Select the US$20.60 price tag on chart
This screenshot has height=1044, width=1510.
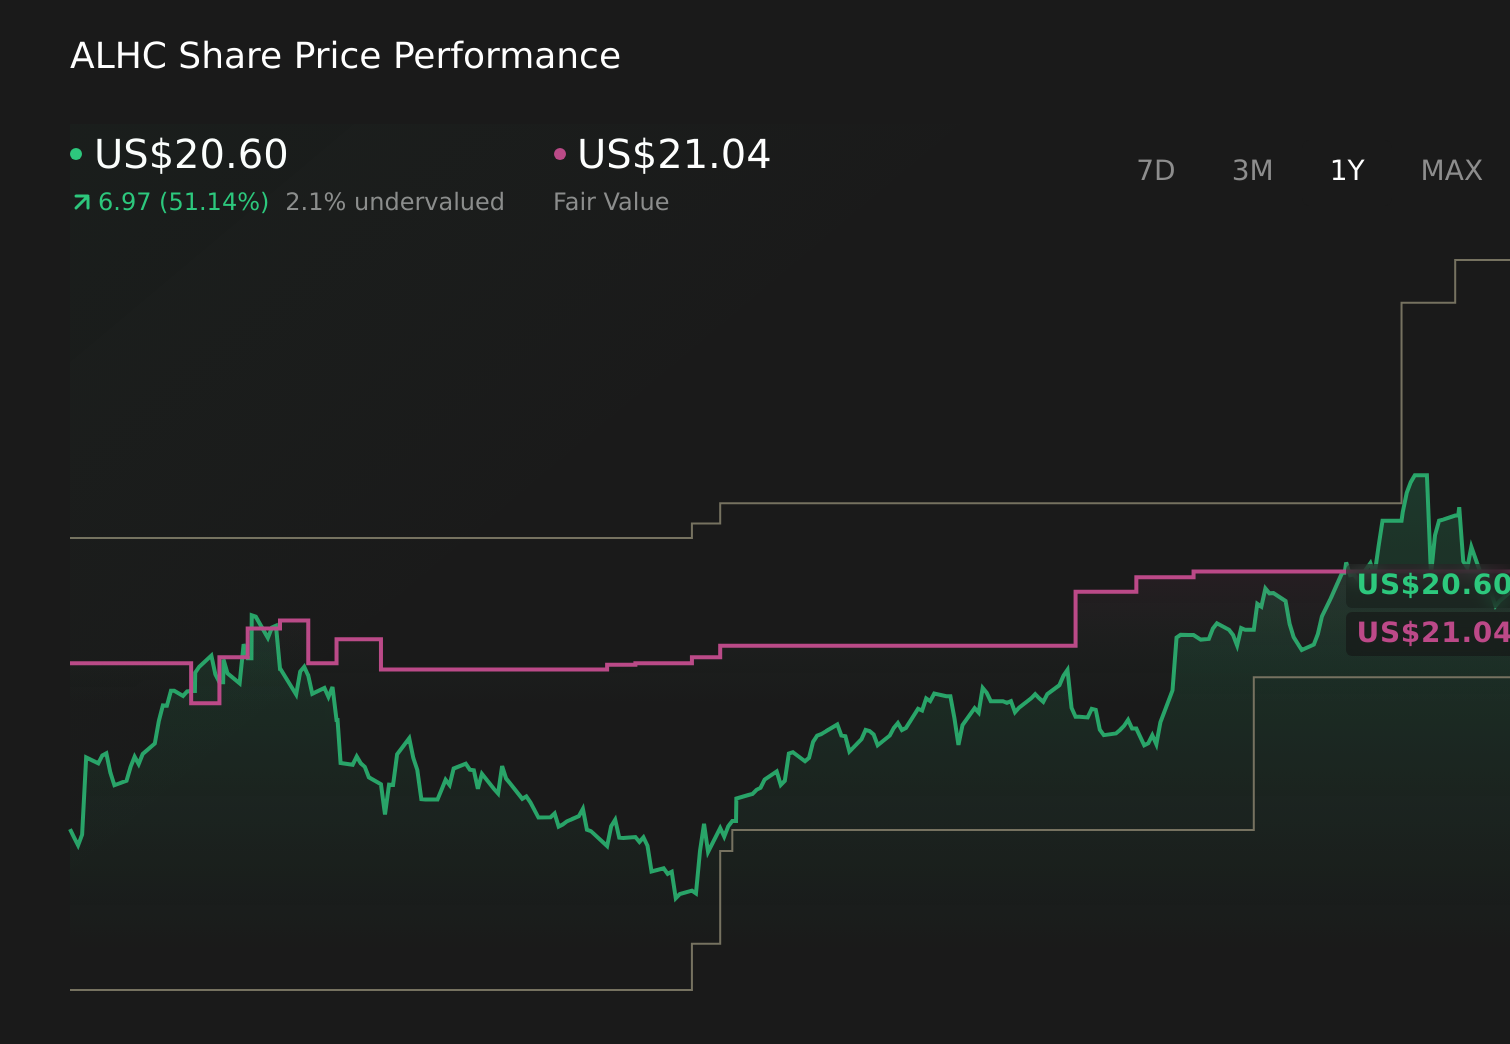[x=1430, y=585]
